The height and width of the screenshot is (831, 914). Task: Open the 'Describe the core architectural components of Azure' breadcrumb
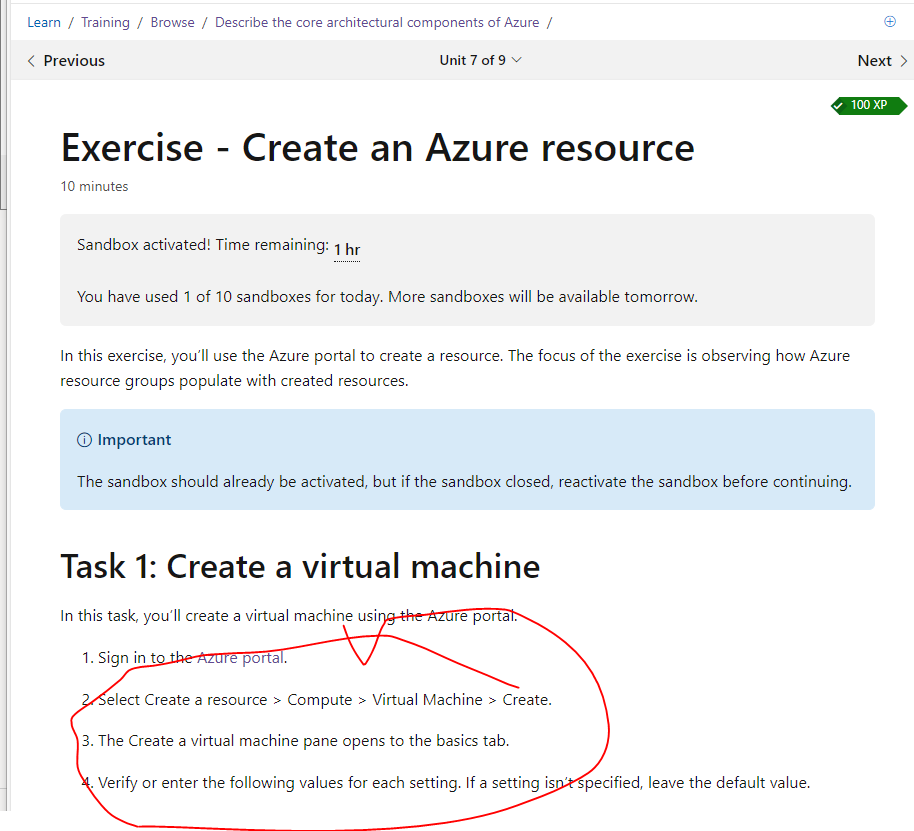coord(377,22)
